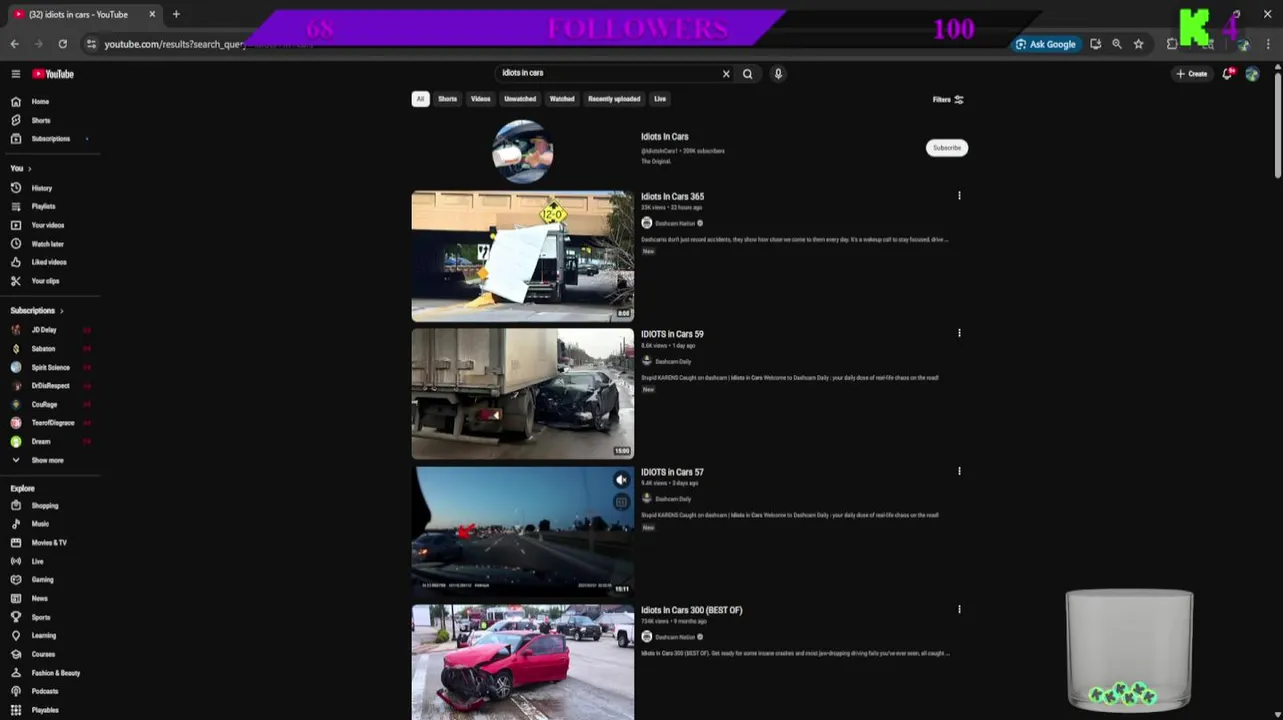1283x720 pixels.
Task: Open the Idiots In Cars 300 (BEST OF) title
Action: 692,610
